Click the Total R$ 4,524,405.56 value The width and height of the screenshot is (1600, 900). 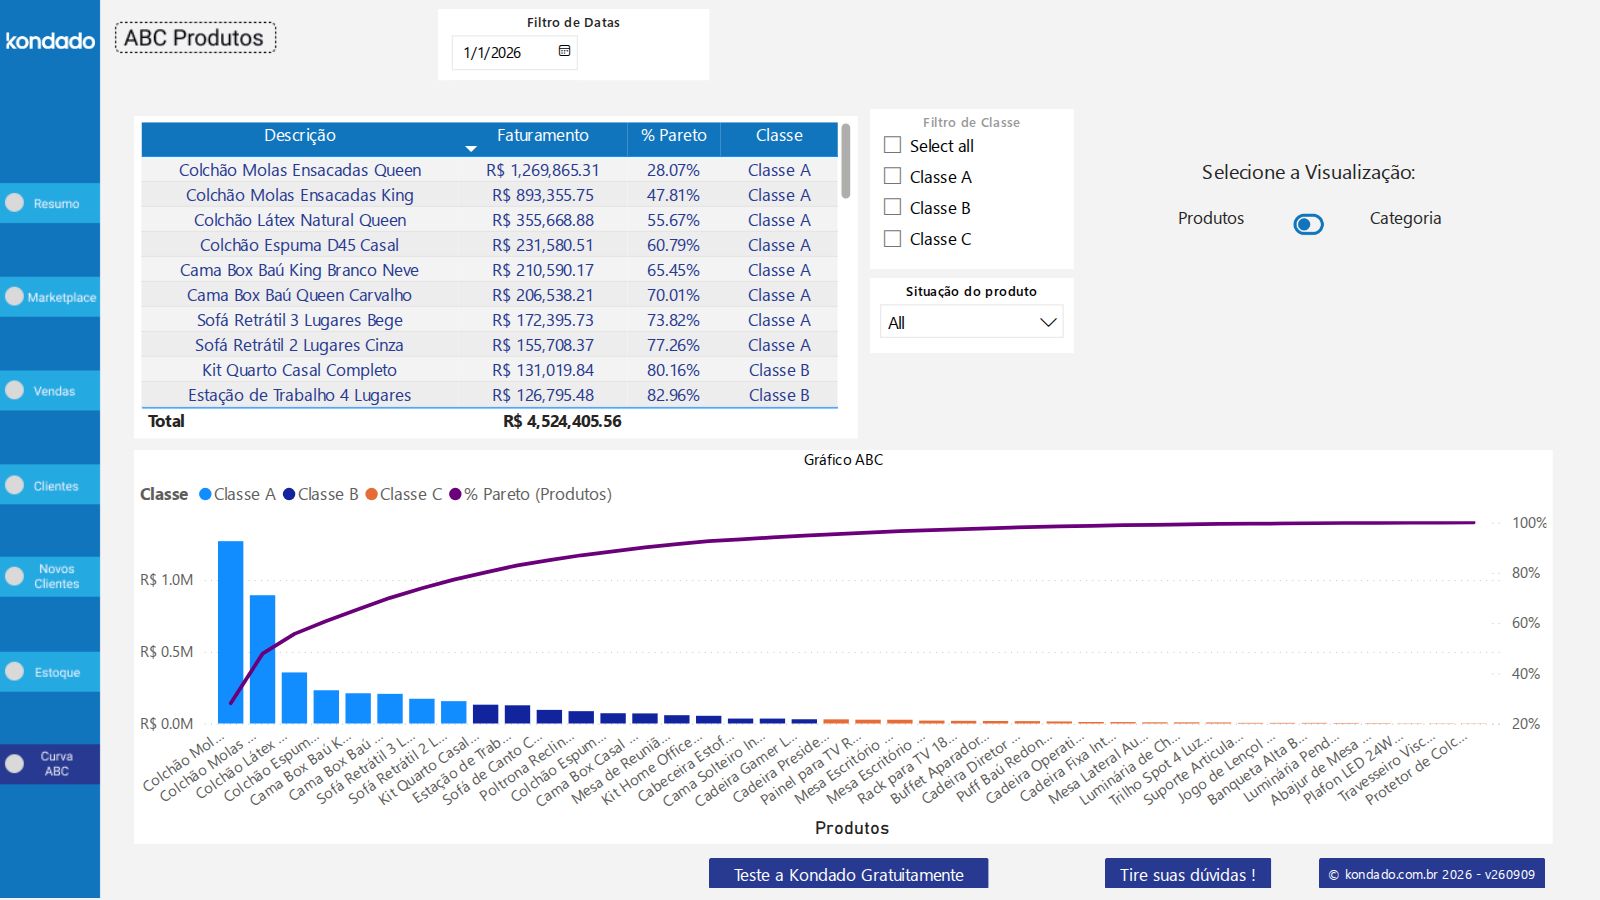point(562,421)
